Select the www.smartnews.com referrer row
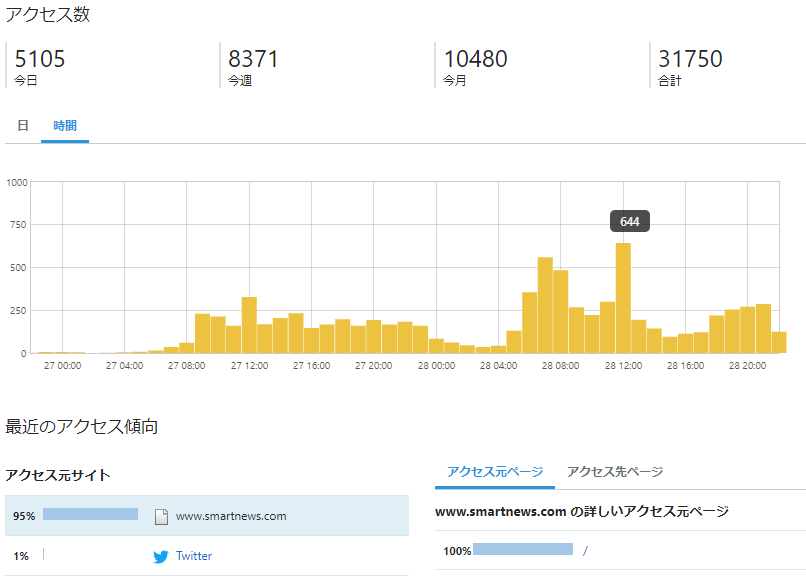This screenshot has width=806, height=578. (207, 516)
